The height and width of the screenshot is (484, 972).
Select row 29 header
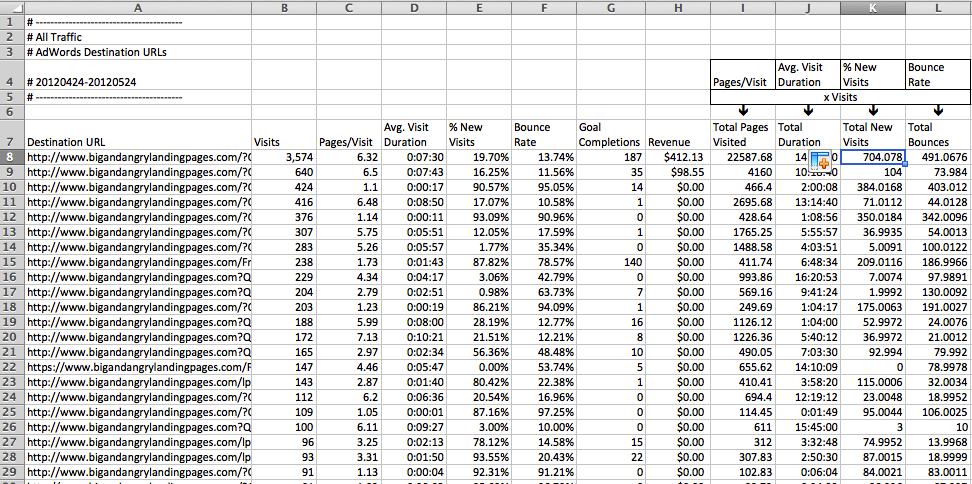[x=12, y=472]
